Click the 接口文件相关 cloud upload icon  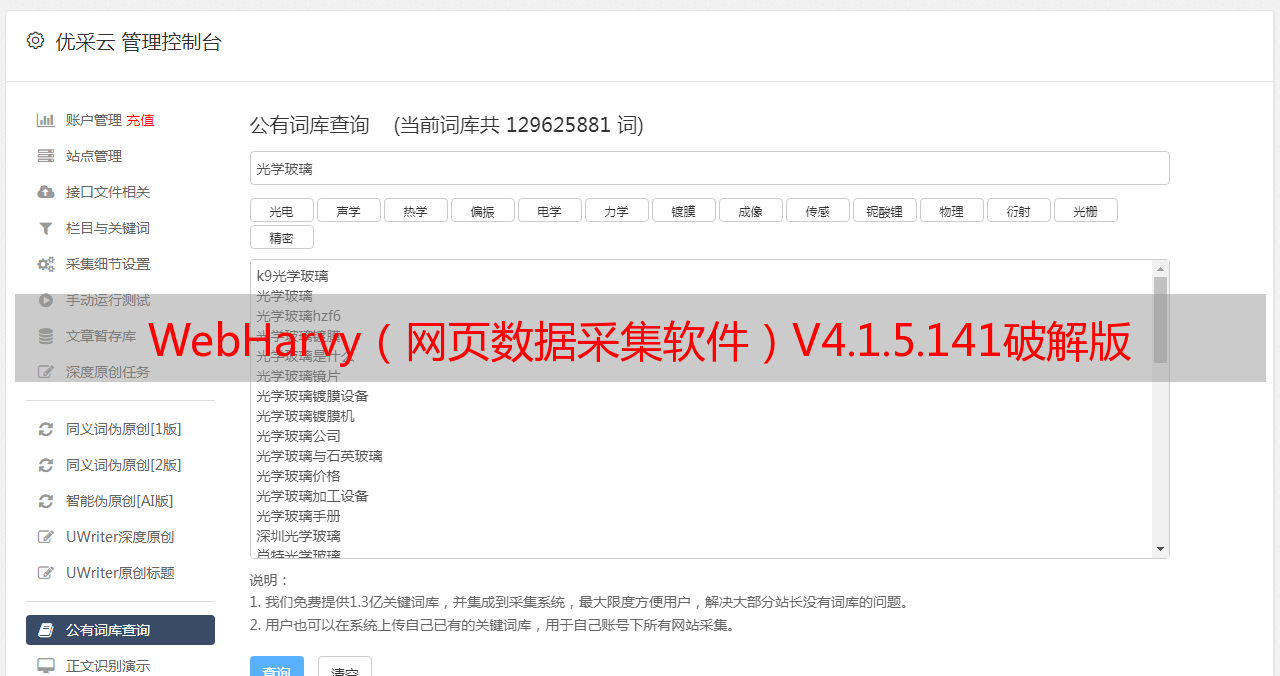click(46, 192)
